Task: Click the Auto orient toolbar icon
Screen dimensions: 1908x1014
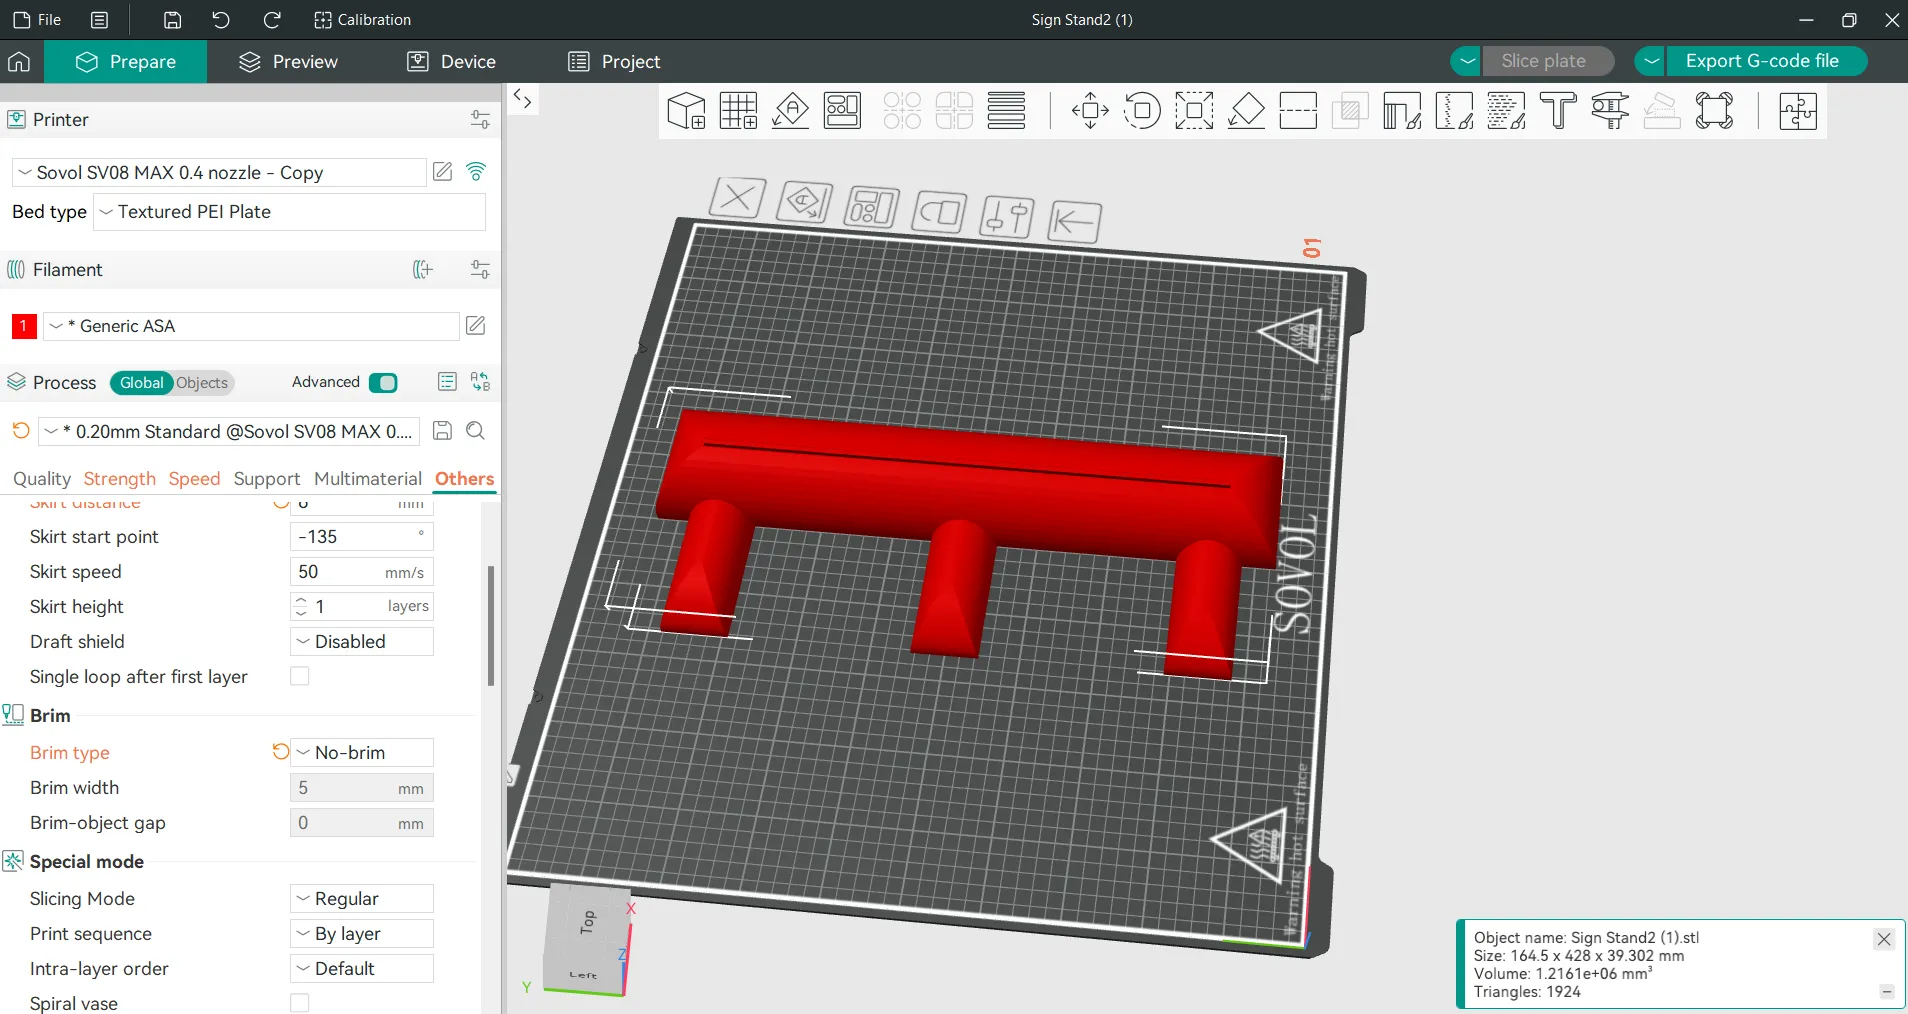Action: pyautogui.click(x=790, y=111)
